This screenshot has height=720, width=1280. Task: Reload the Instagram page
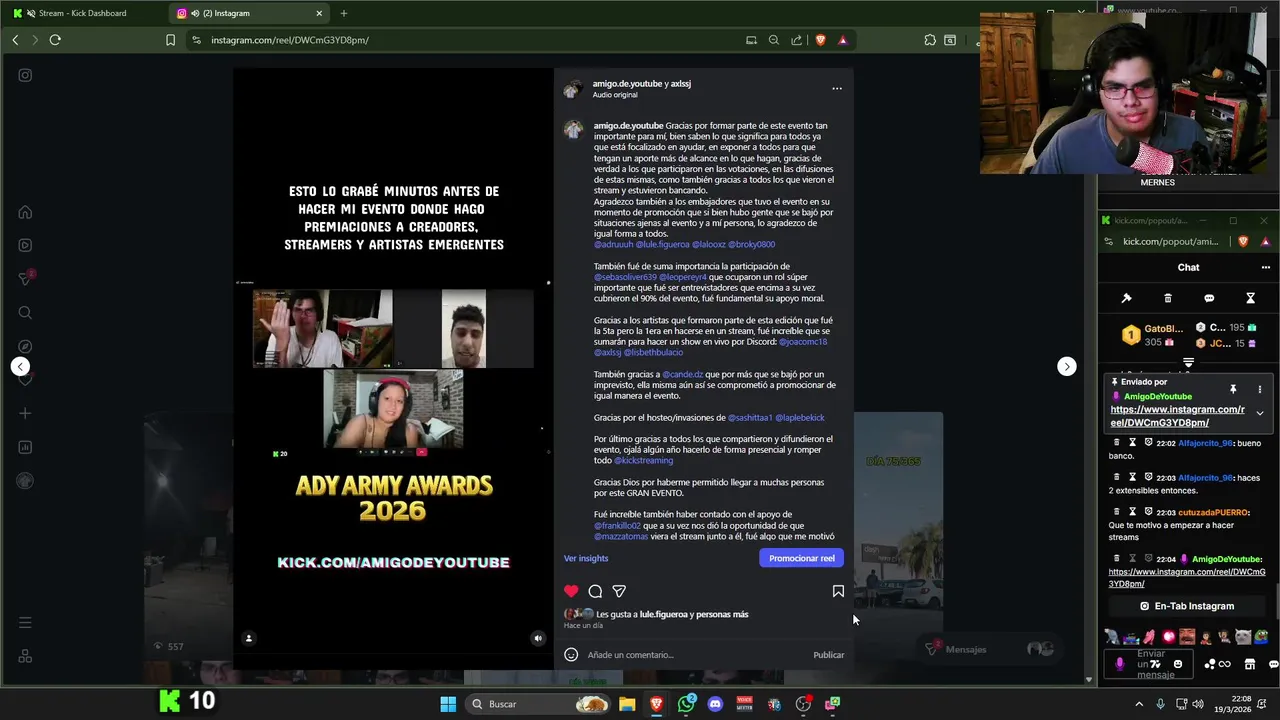[55, 40]
